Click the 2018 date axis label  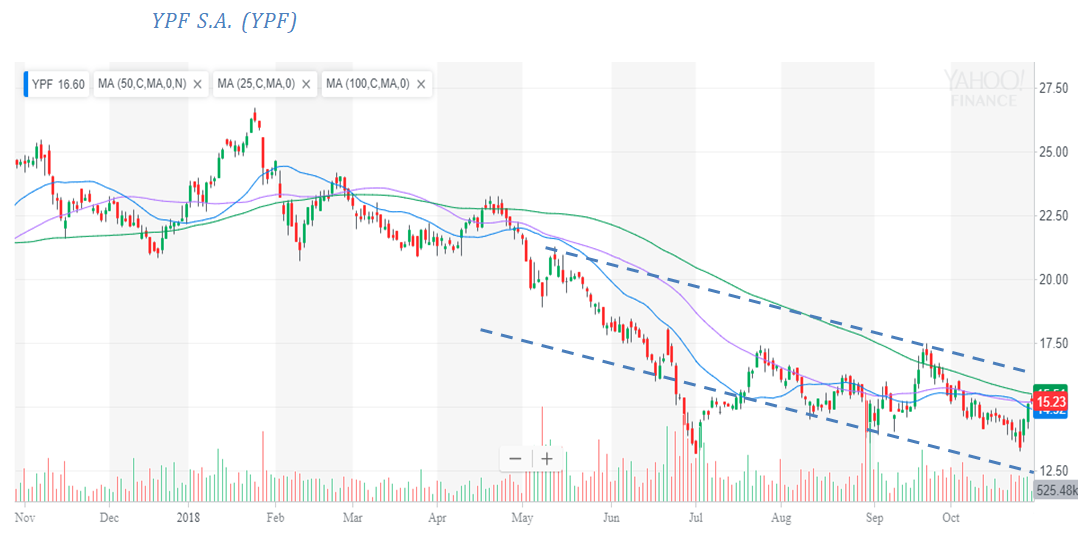(188, 516)
